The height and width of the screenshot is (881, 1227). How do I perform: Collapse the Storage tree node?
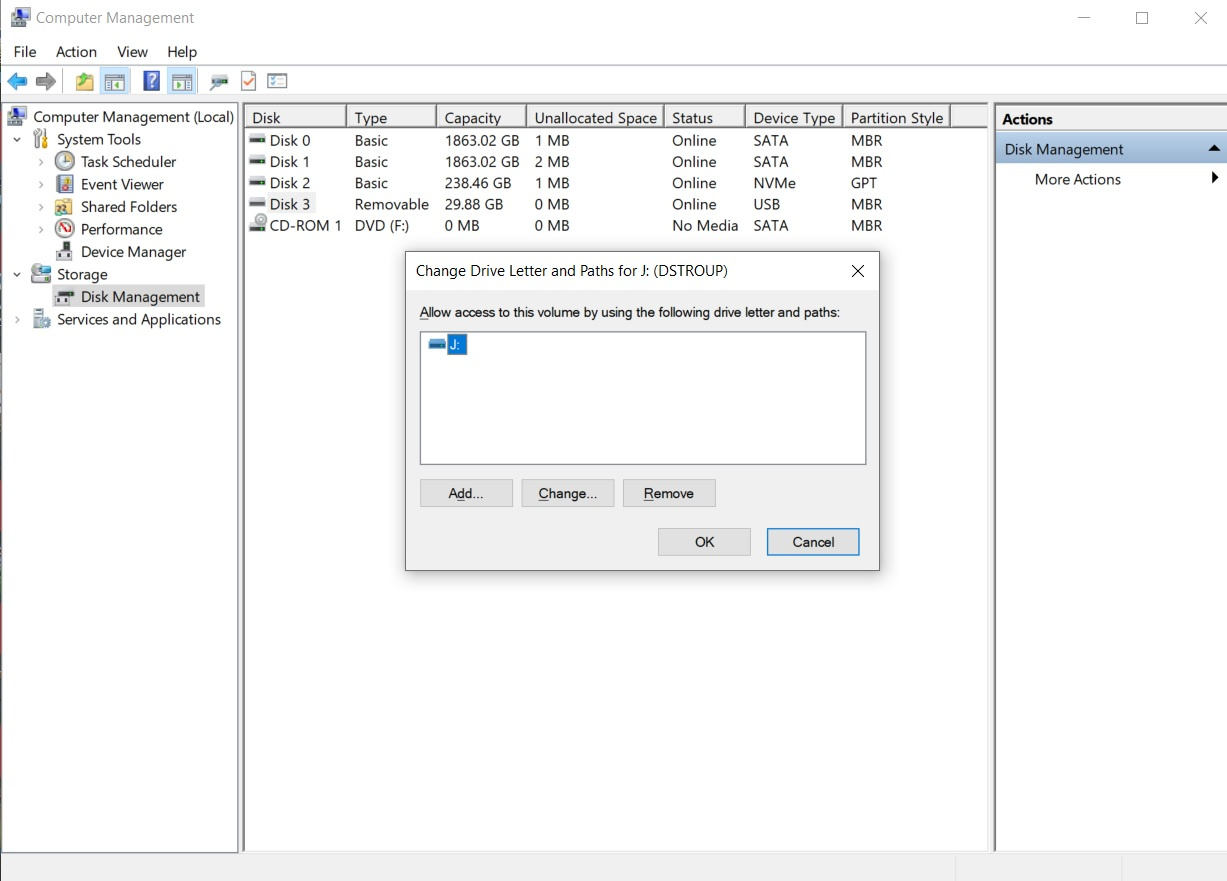[17, 274]
